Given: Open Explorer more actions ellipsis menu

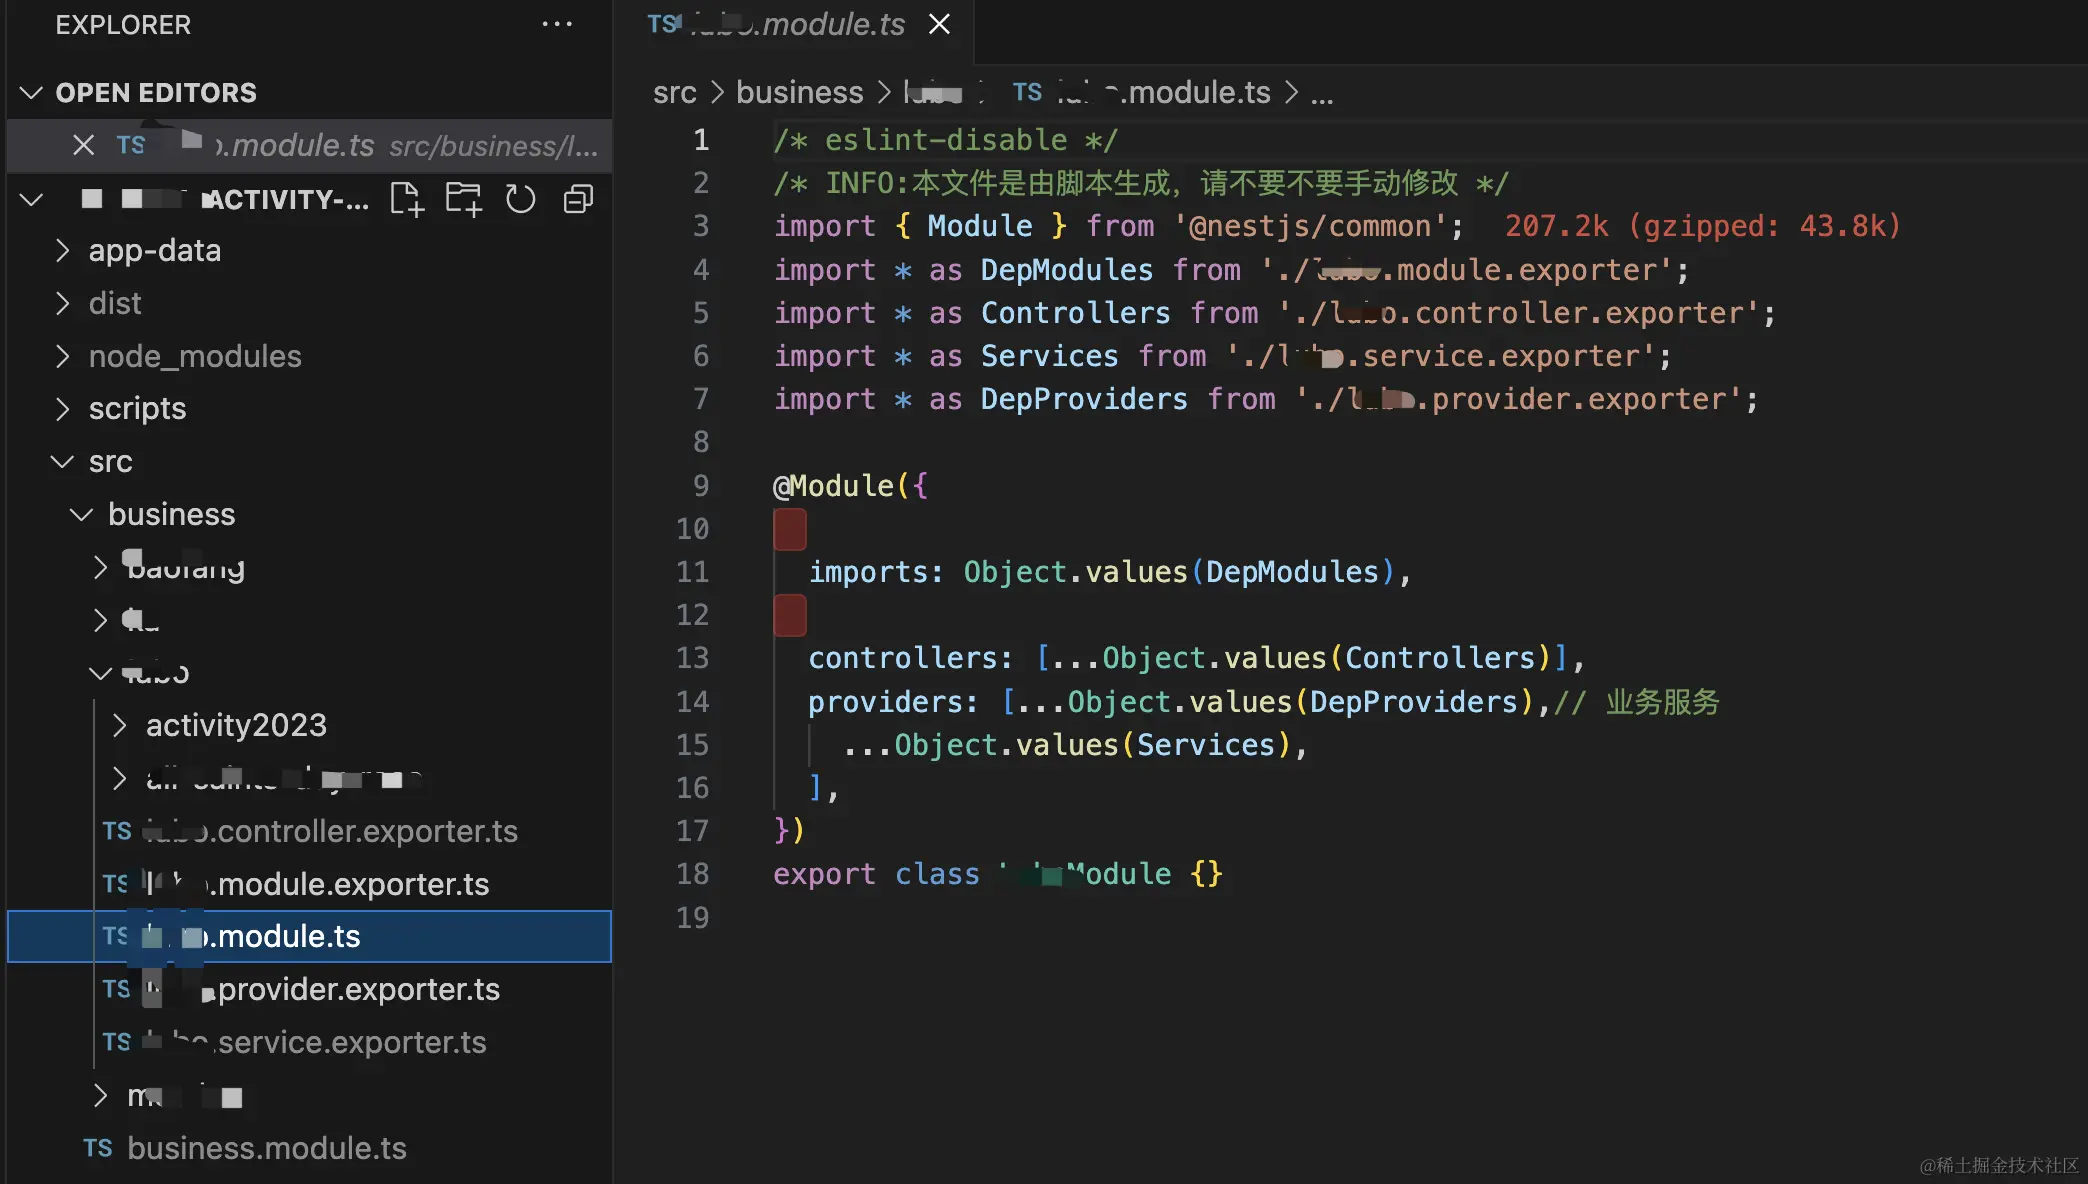Looking at the screenshot, I should [557, 24].
